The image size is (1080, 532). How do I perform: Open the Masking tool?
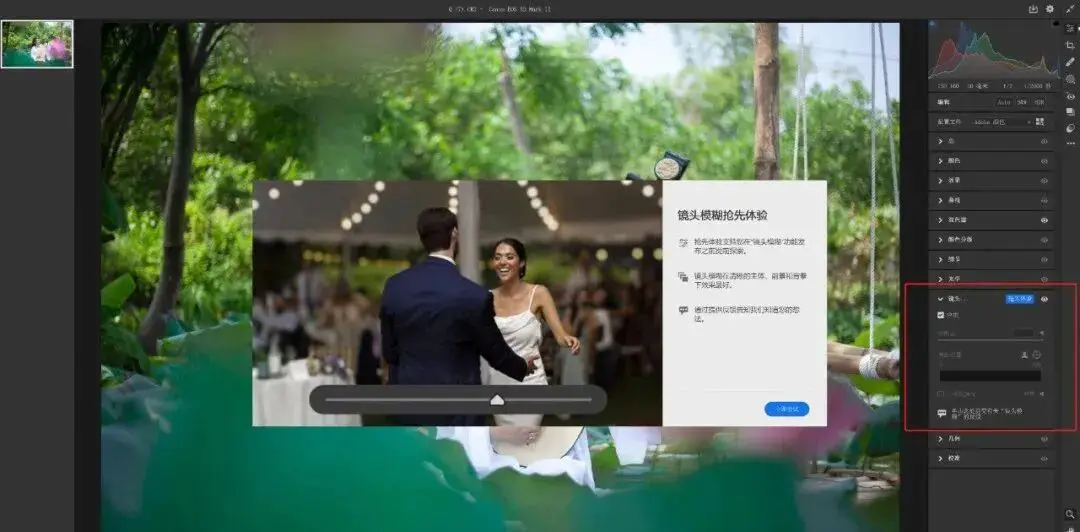point(1070,79)
